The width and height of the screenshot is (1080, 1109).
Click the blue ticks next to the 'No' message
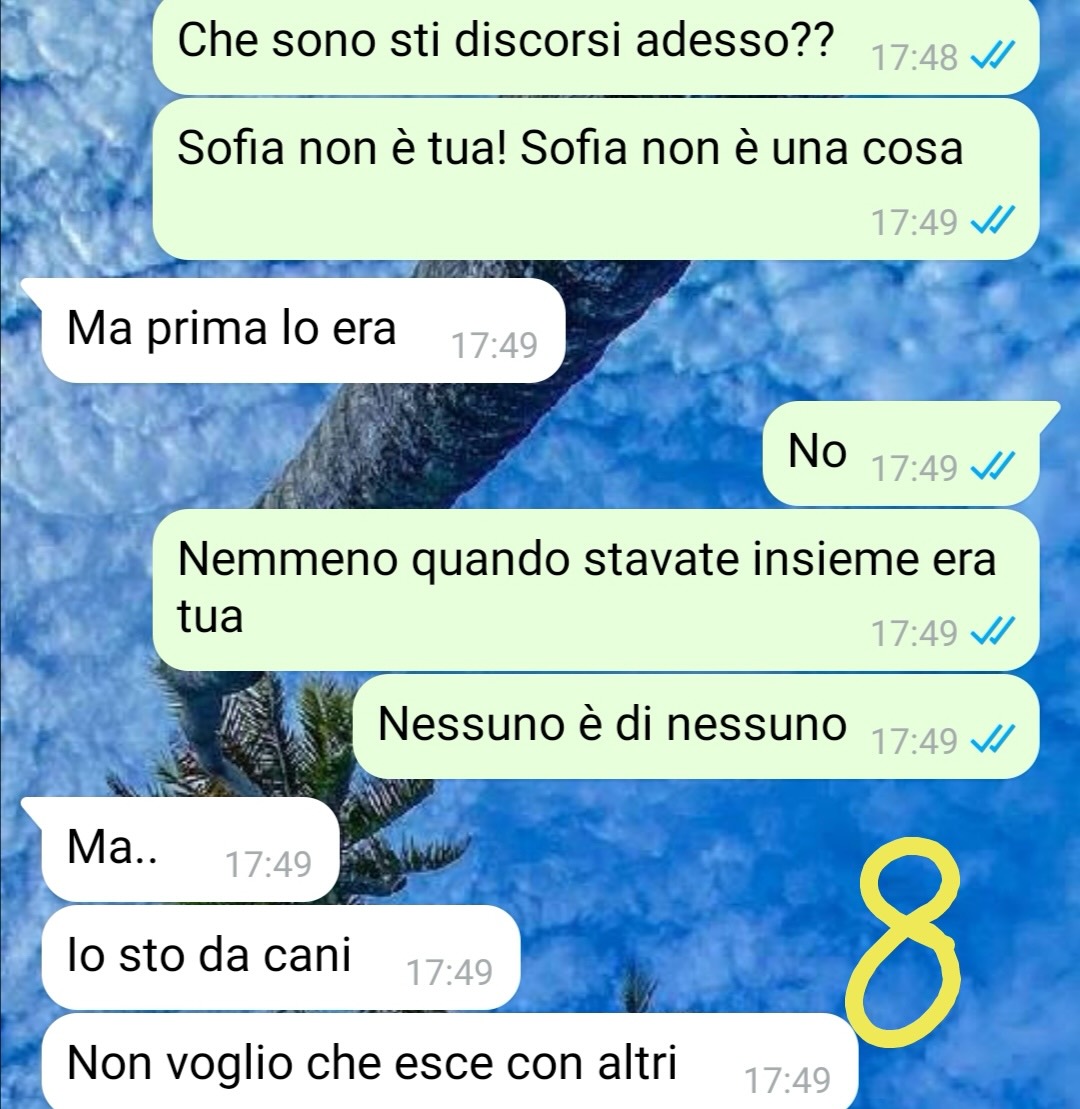tap(993, 466)
